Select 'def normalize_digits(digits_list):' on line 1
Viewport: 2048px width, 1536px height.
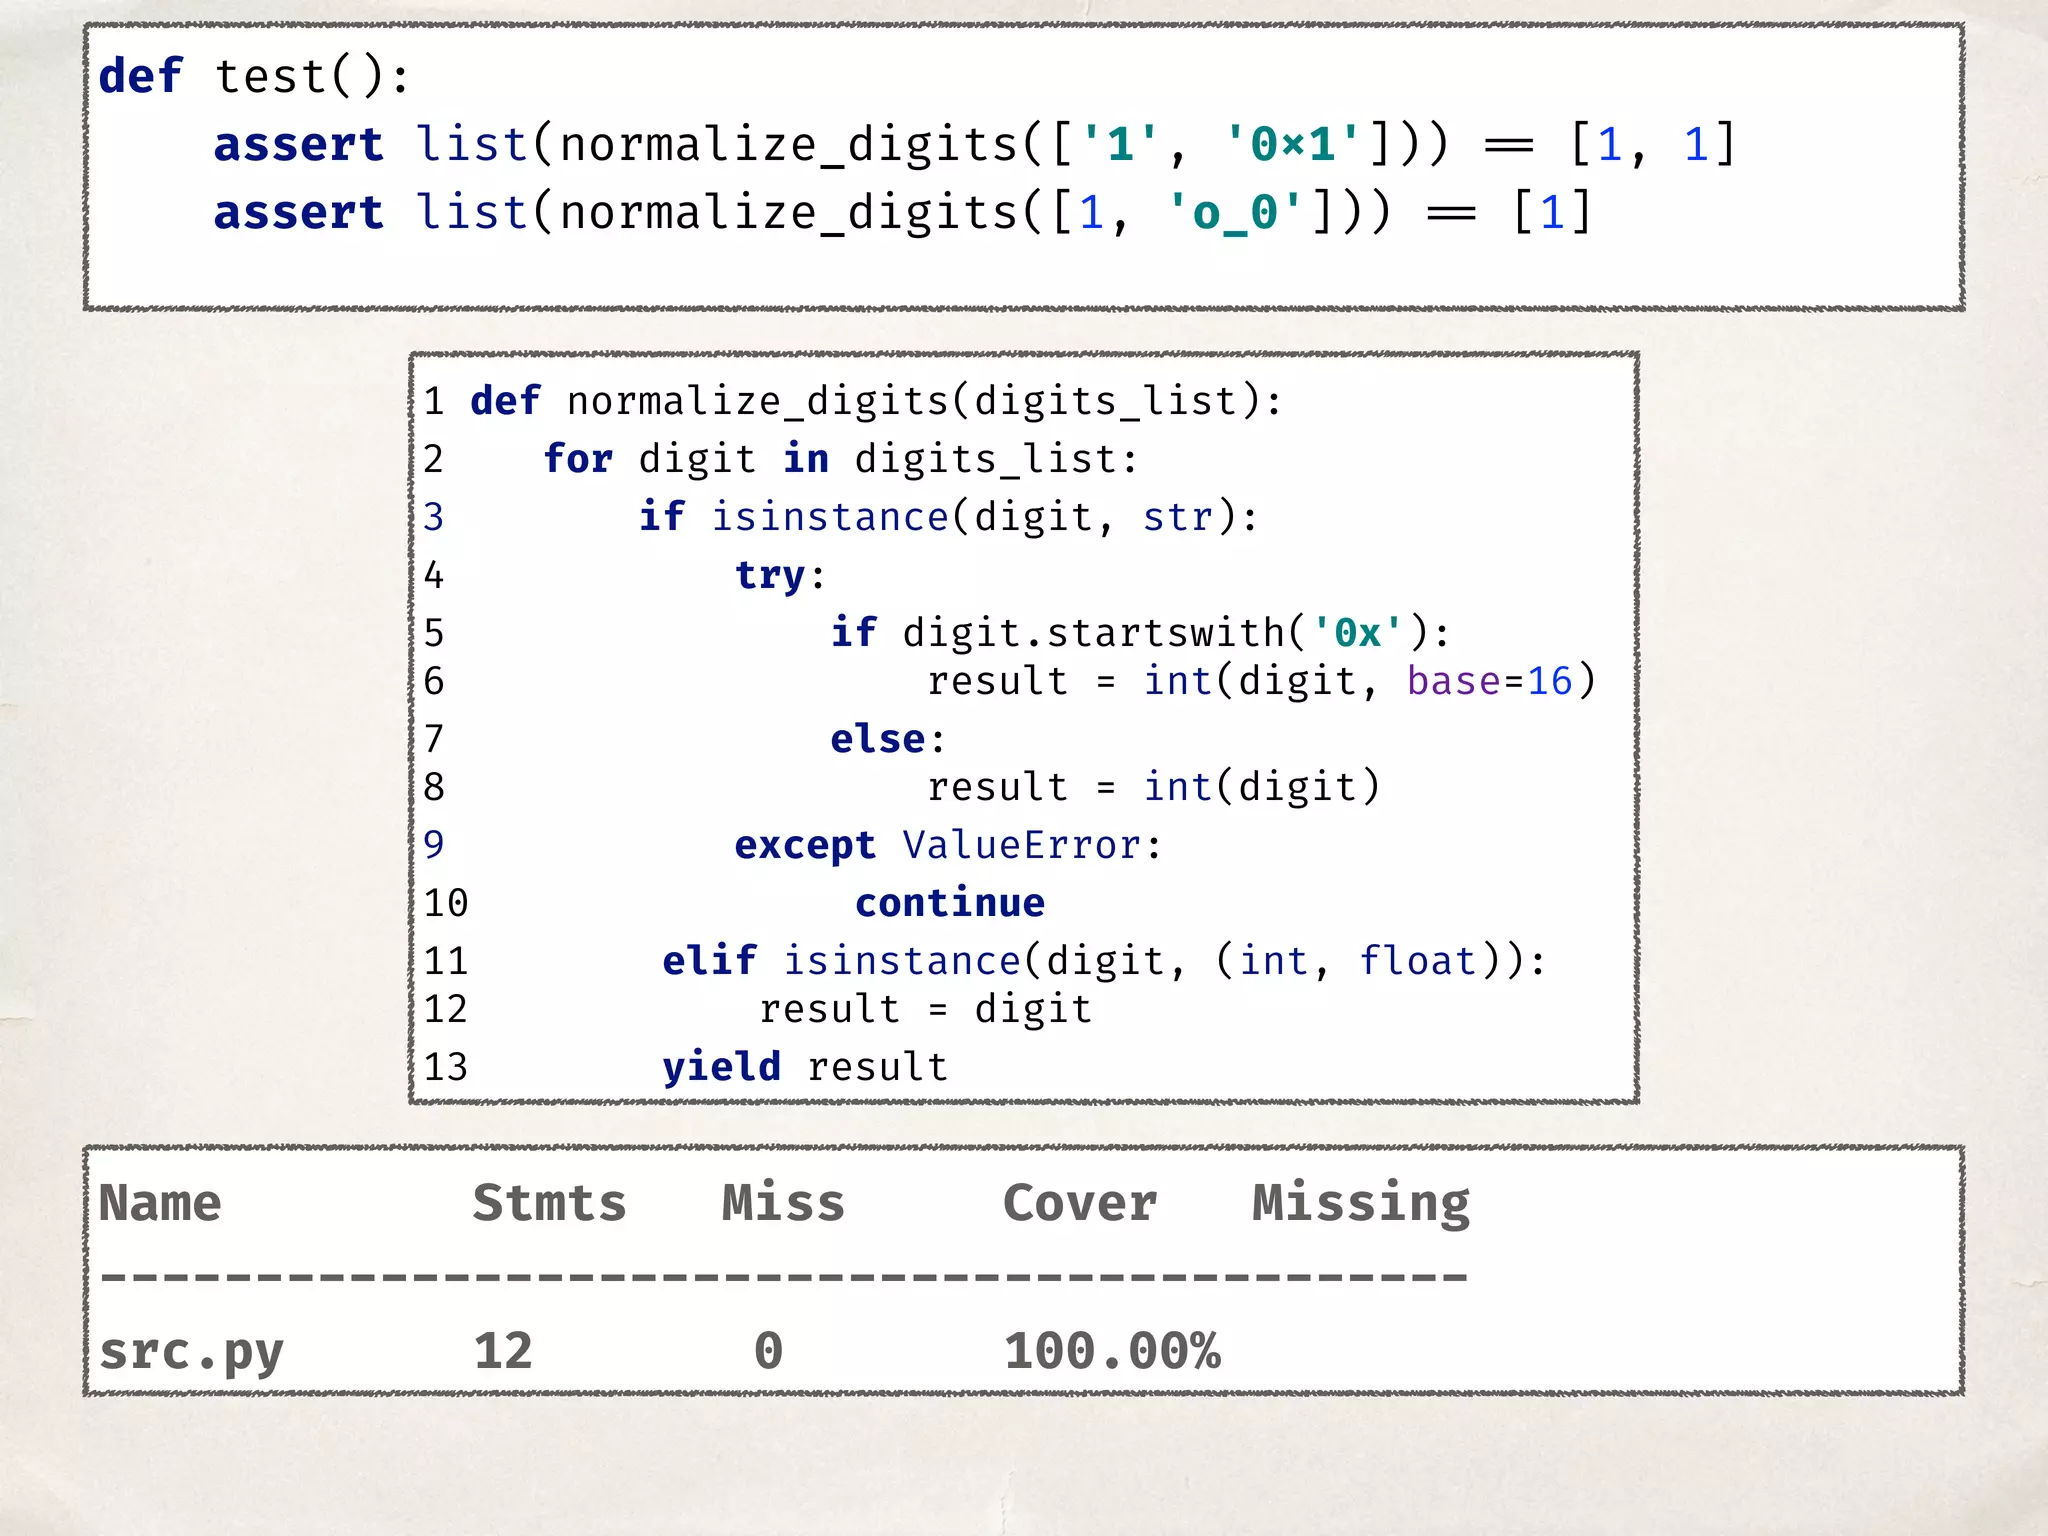coord(876,402)
